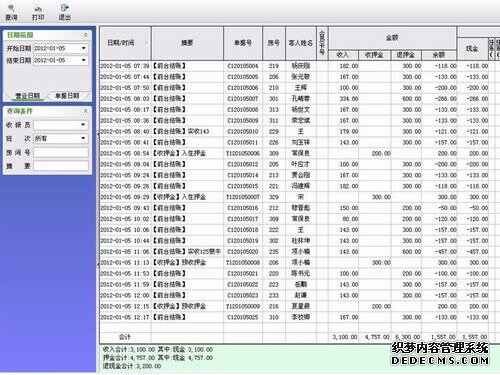Select the 入住押金 row T1201050006
The width and height of the screenshot is (500, 375).
[294, 153]
